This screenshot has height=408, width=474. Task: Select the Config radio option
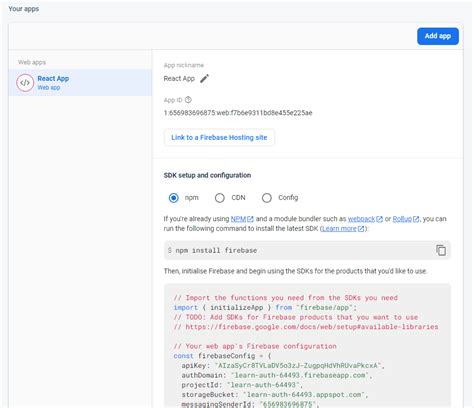pyautogui.click(x=267, y=198)
